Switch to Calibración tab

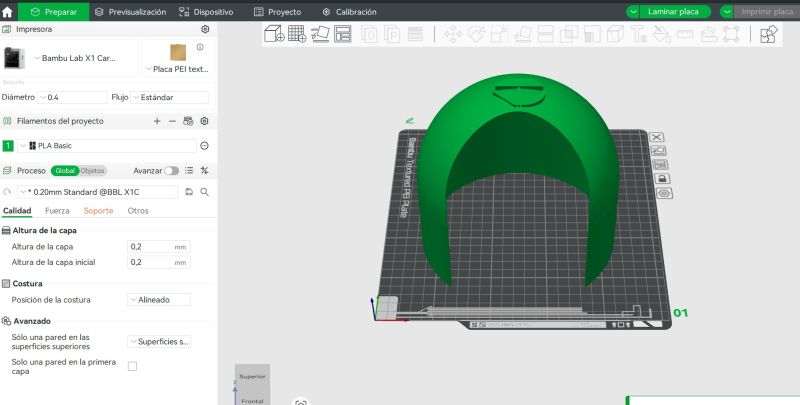(349, 12)
